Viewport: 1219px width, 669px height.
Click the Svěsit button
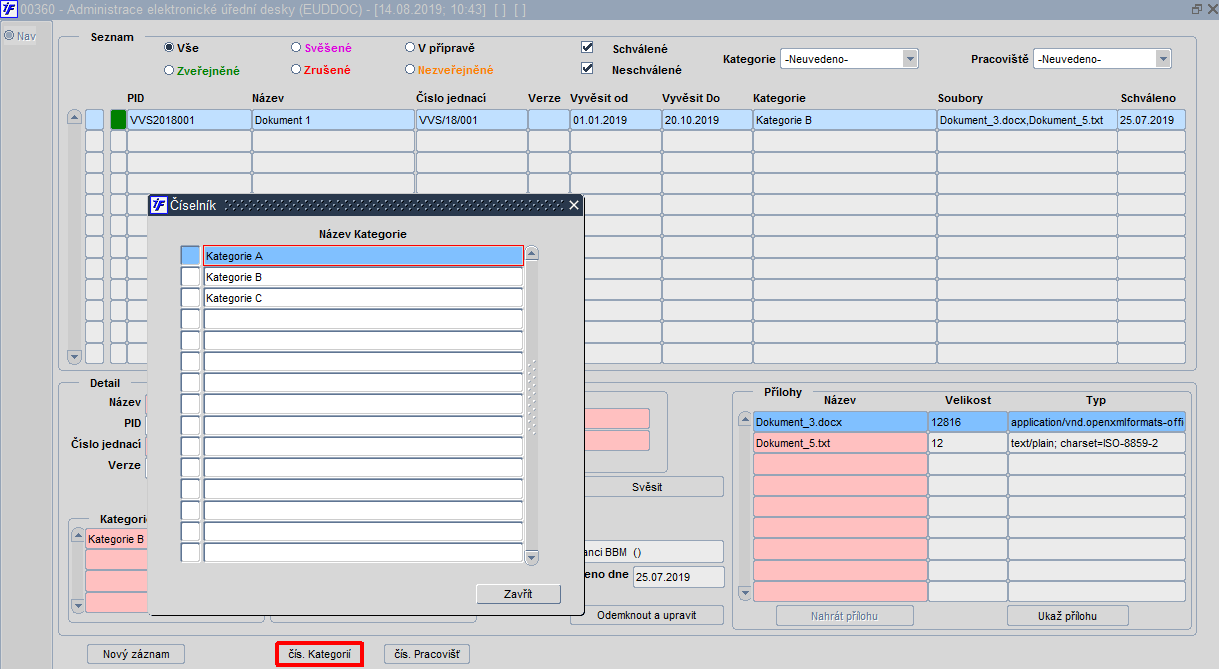tap(647, 487)
